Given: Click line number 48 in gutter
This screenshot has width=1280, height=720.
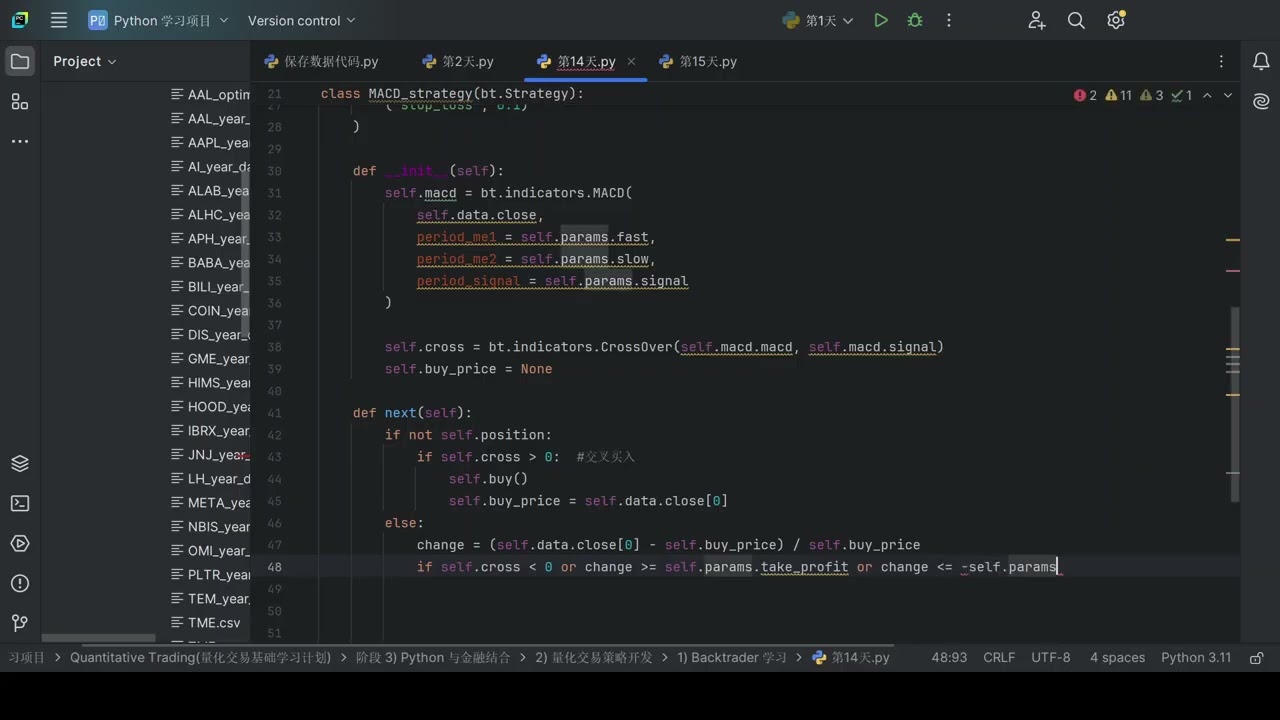Looking at the screenshot, I should point(275,567).
